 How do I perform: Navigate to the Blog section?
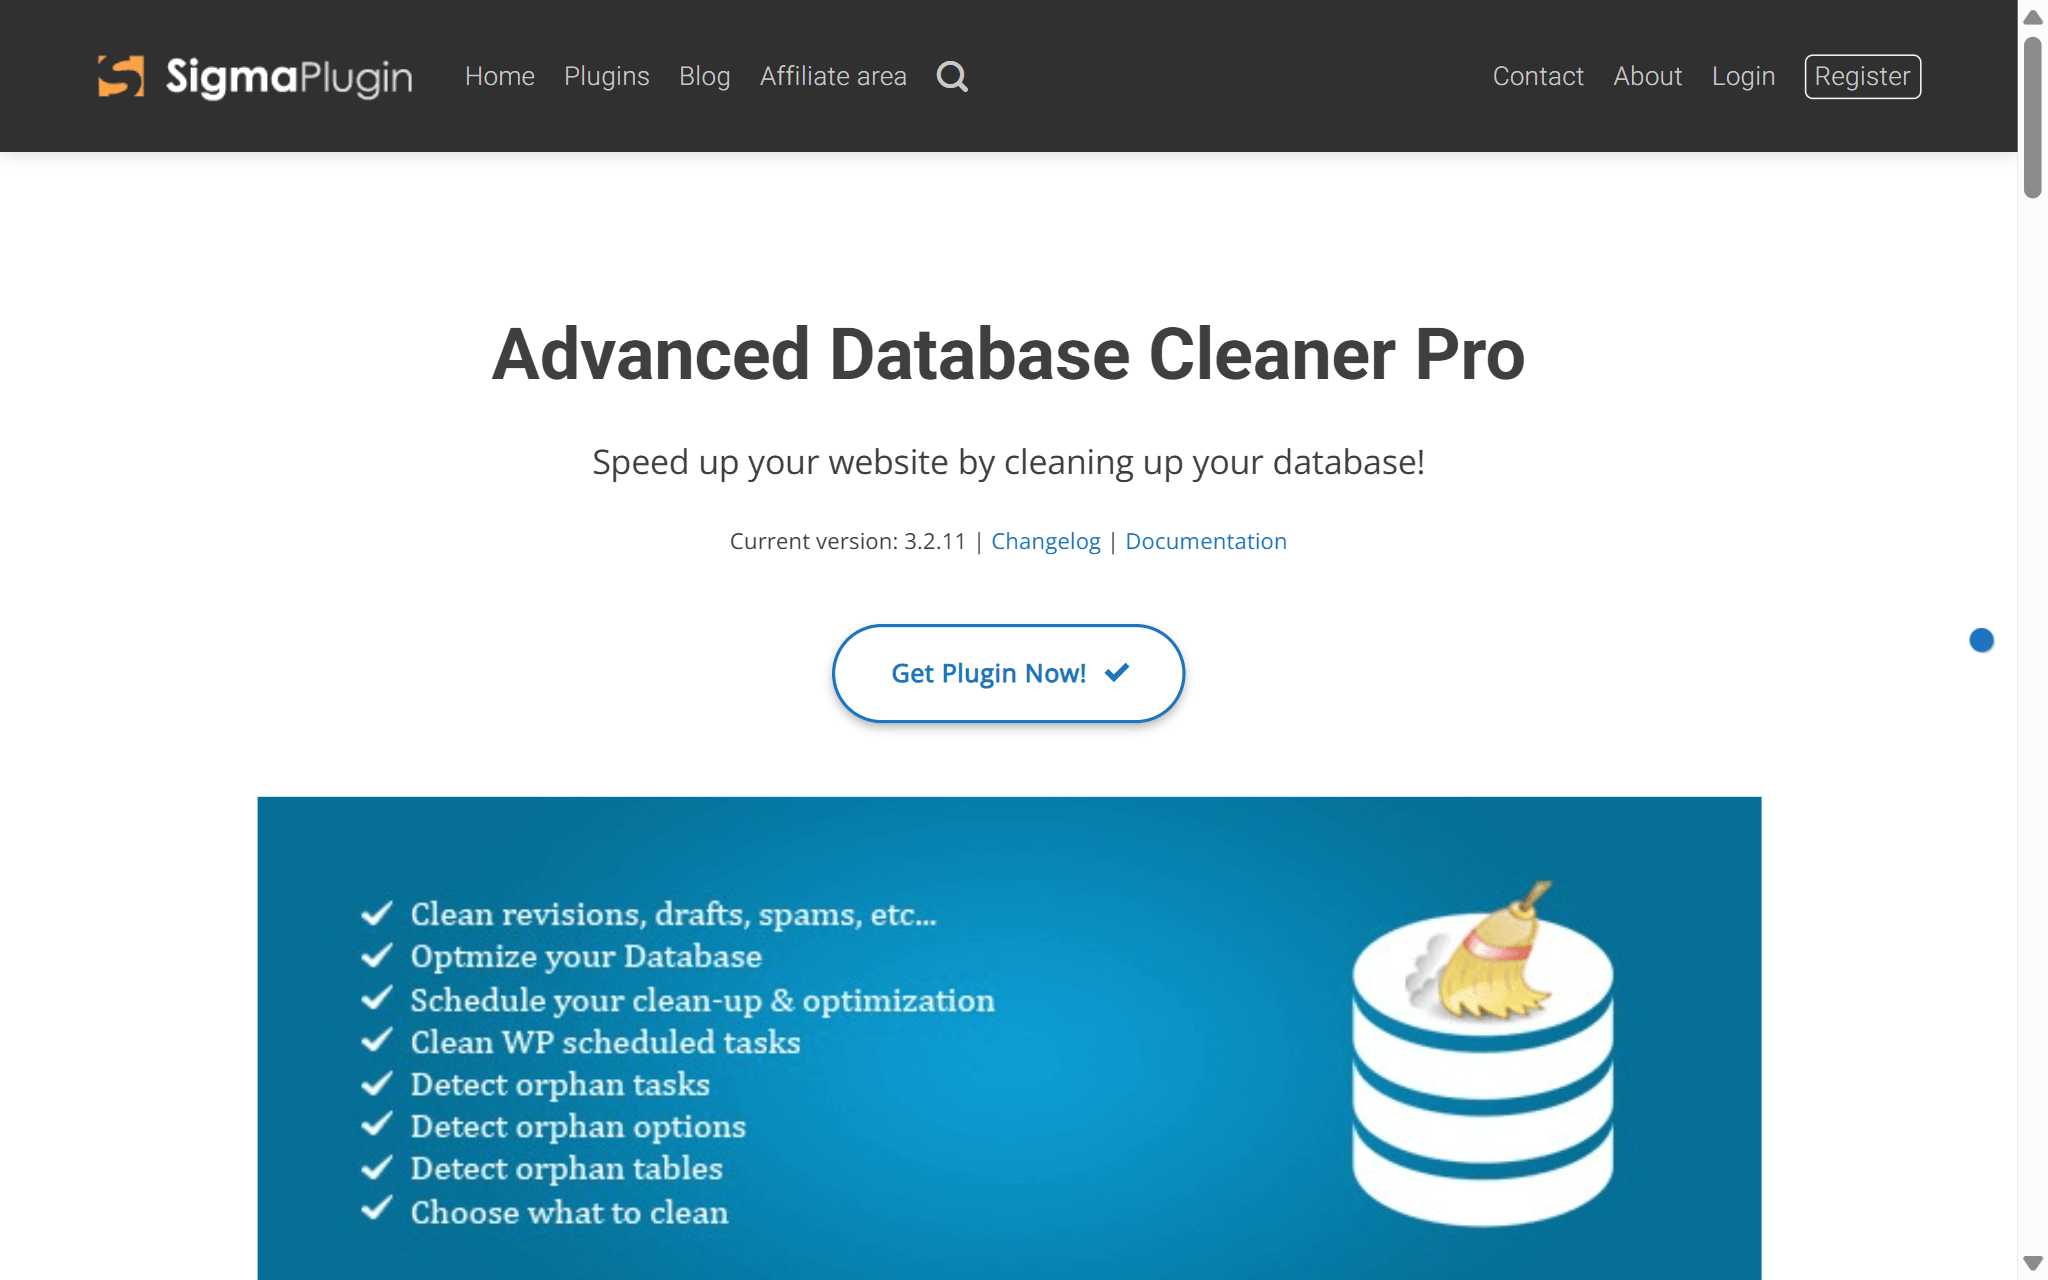click(x=704, y=76)
